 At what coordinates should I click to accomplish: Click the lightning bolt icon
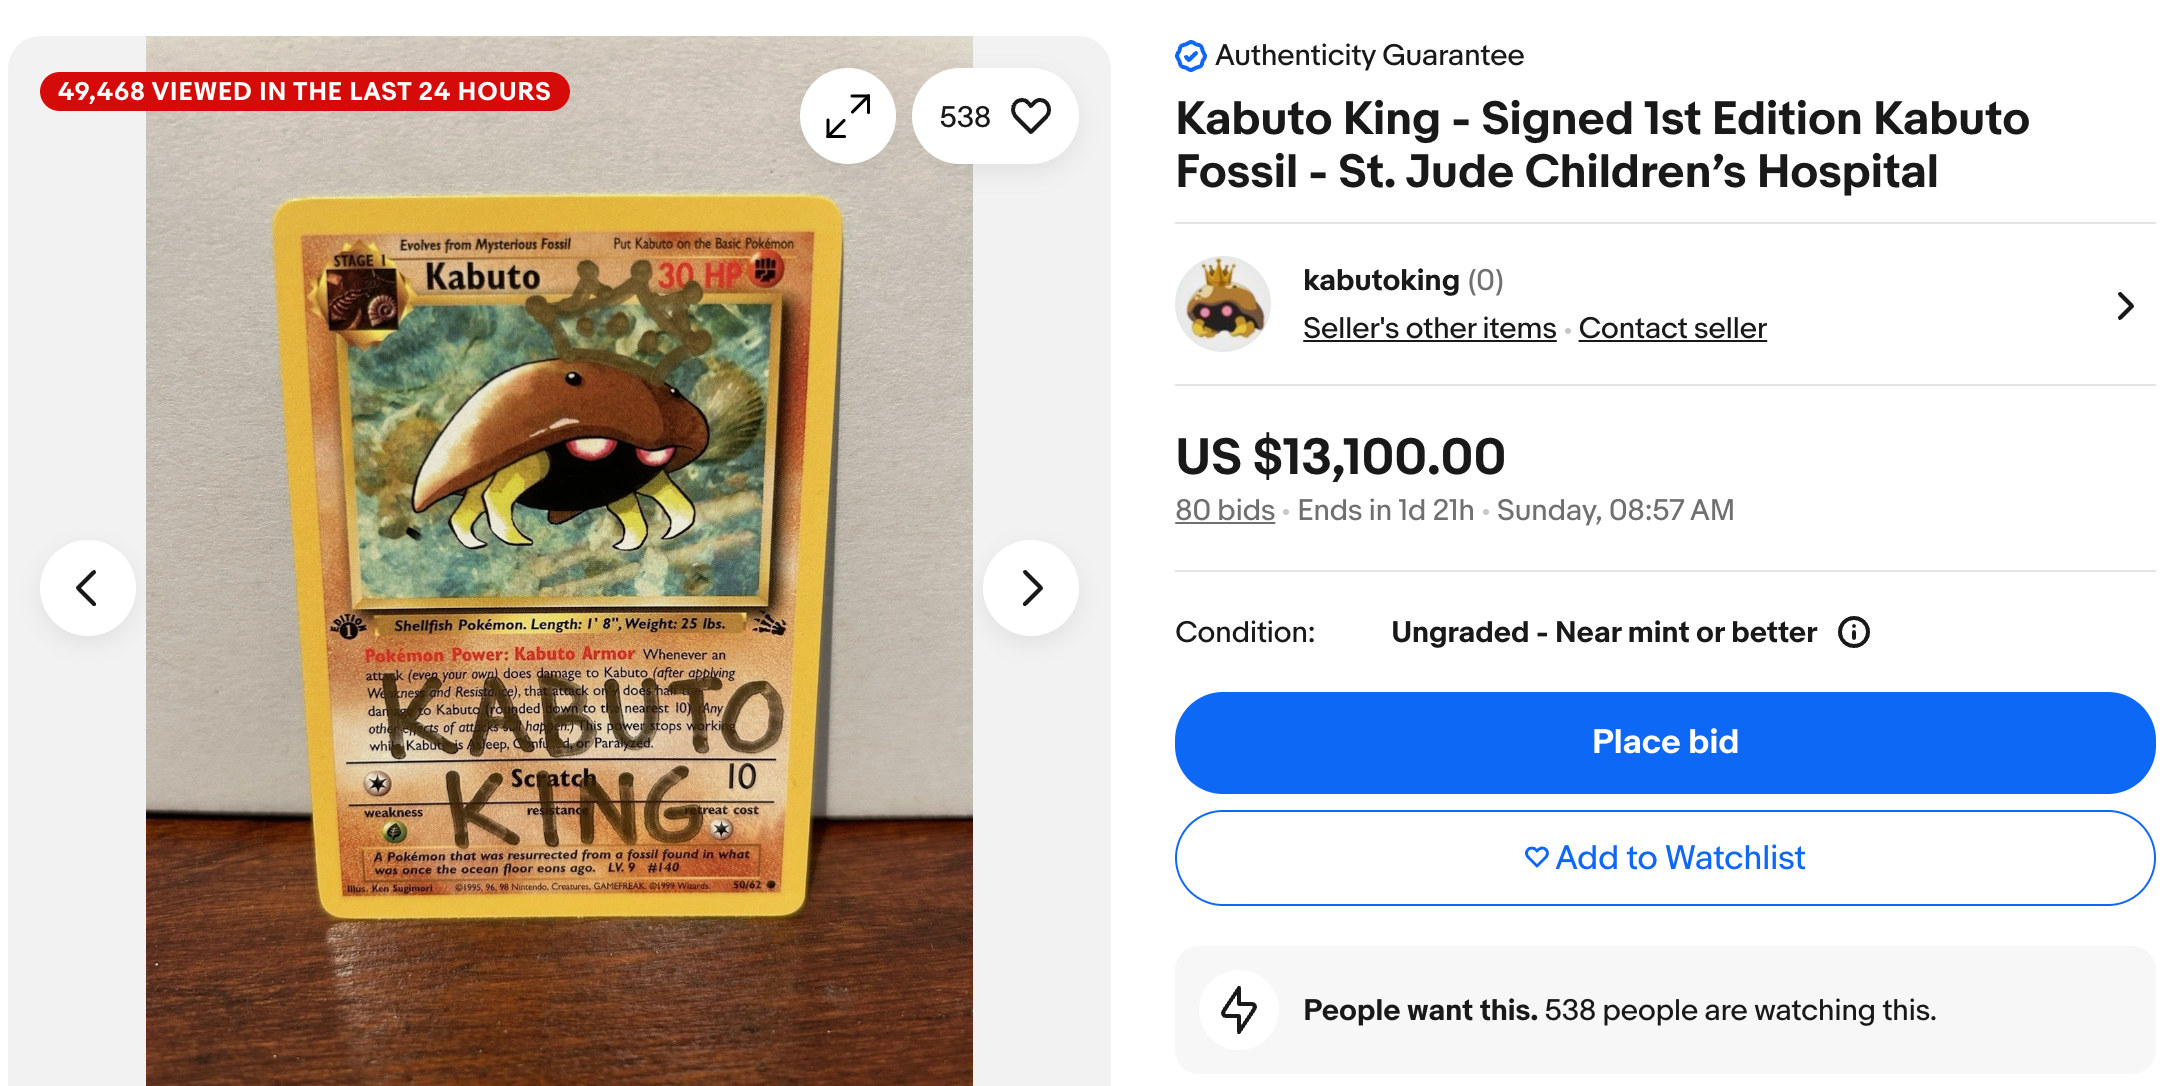coord(1239,1009)
